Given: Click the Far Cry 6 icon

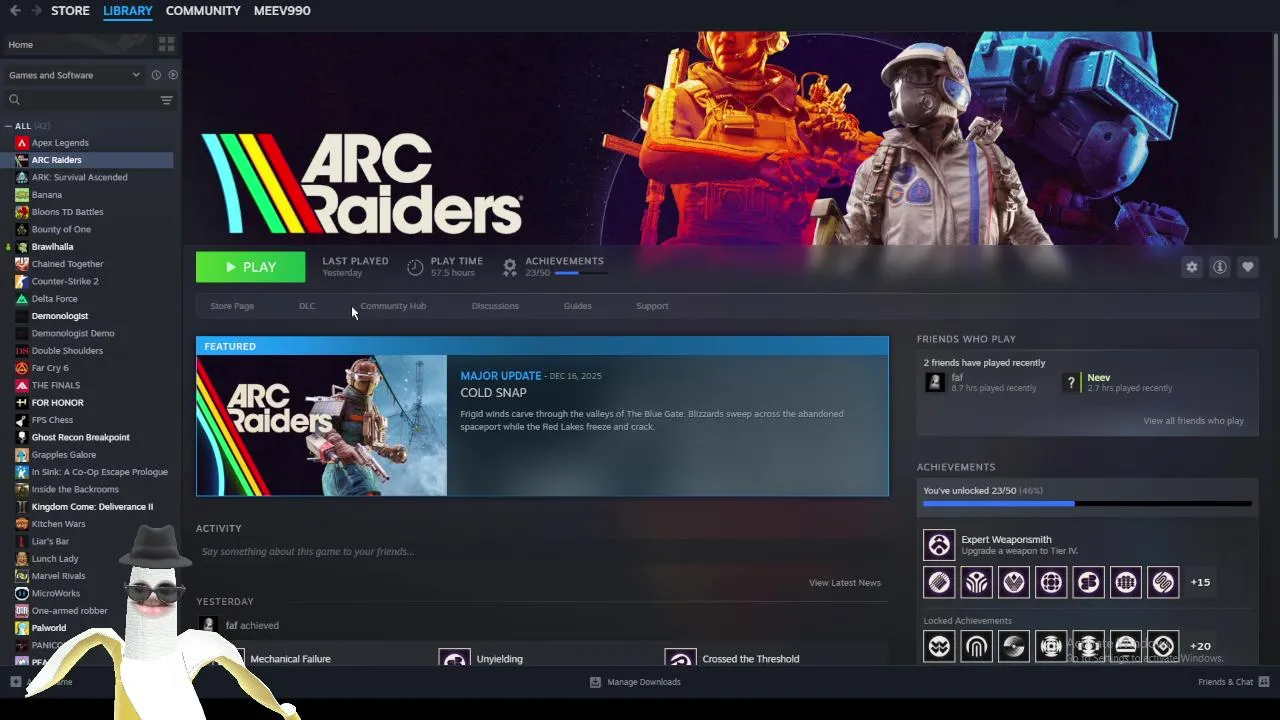Looking at the screenshot, I should click(21, 368).
